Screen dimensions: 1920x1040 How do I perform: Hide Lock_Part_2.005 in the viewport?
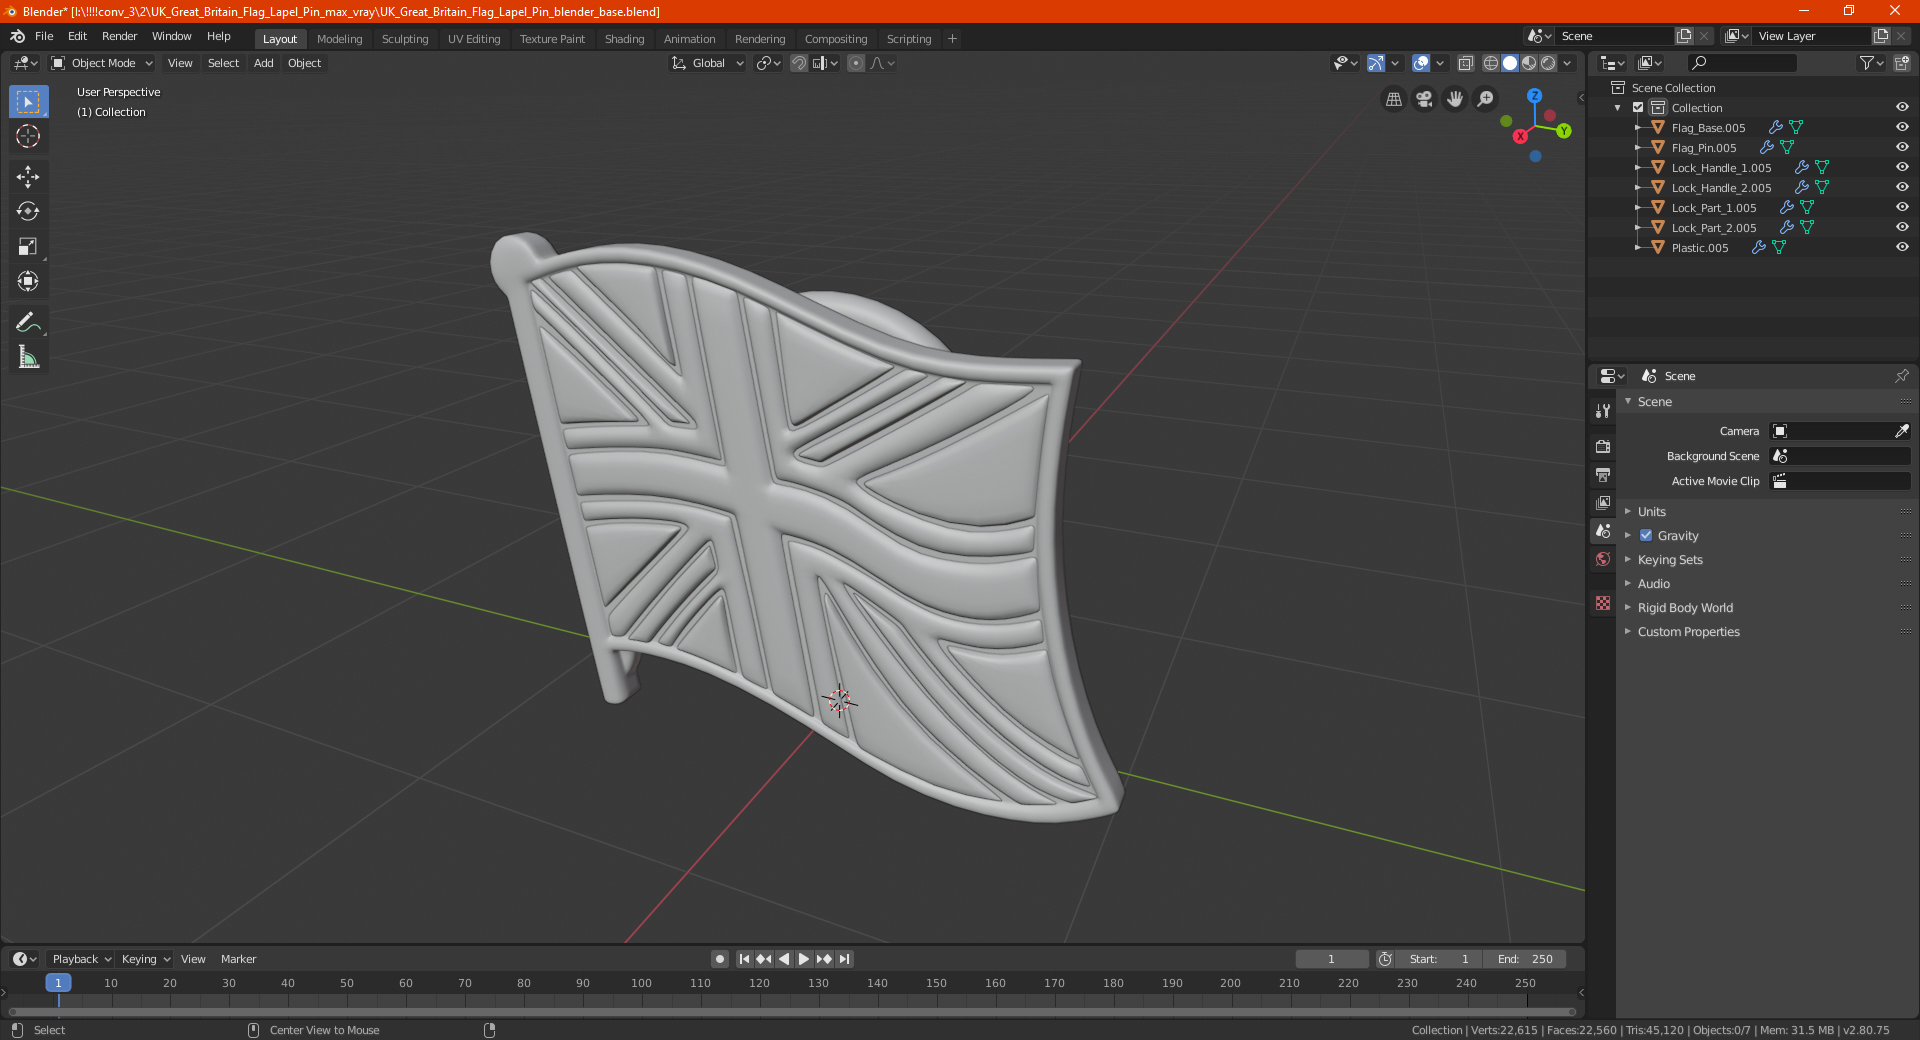1902,227
